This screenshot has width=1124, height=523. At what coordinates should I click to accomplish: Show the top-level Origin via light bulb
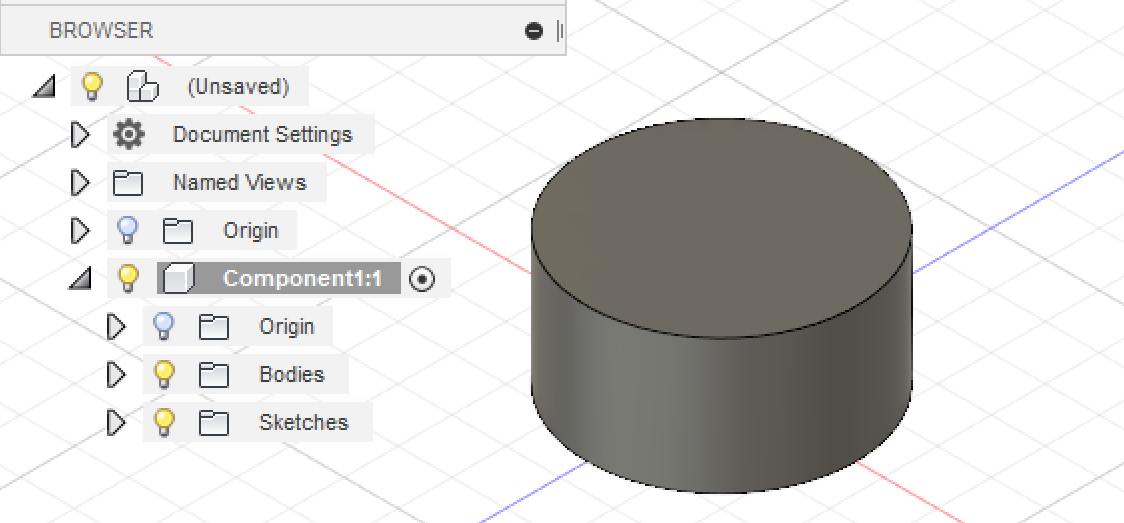point(128,230)
